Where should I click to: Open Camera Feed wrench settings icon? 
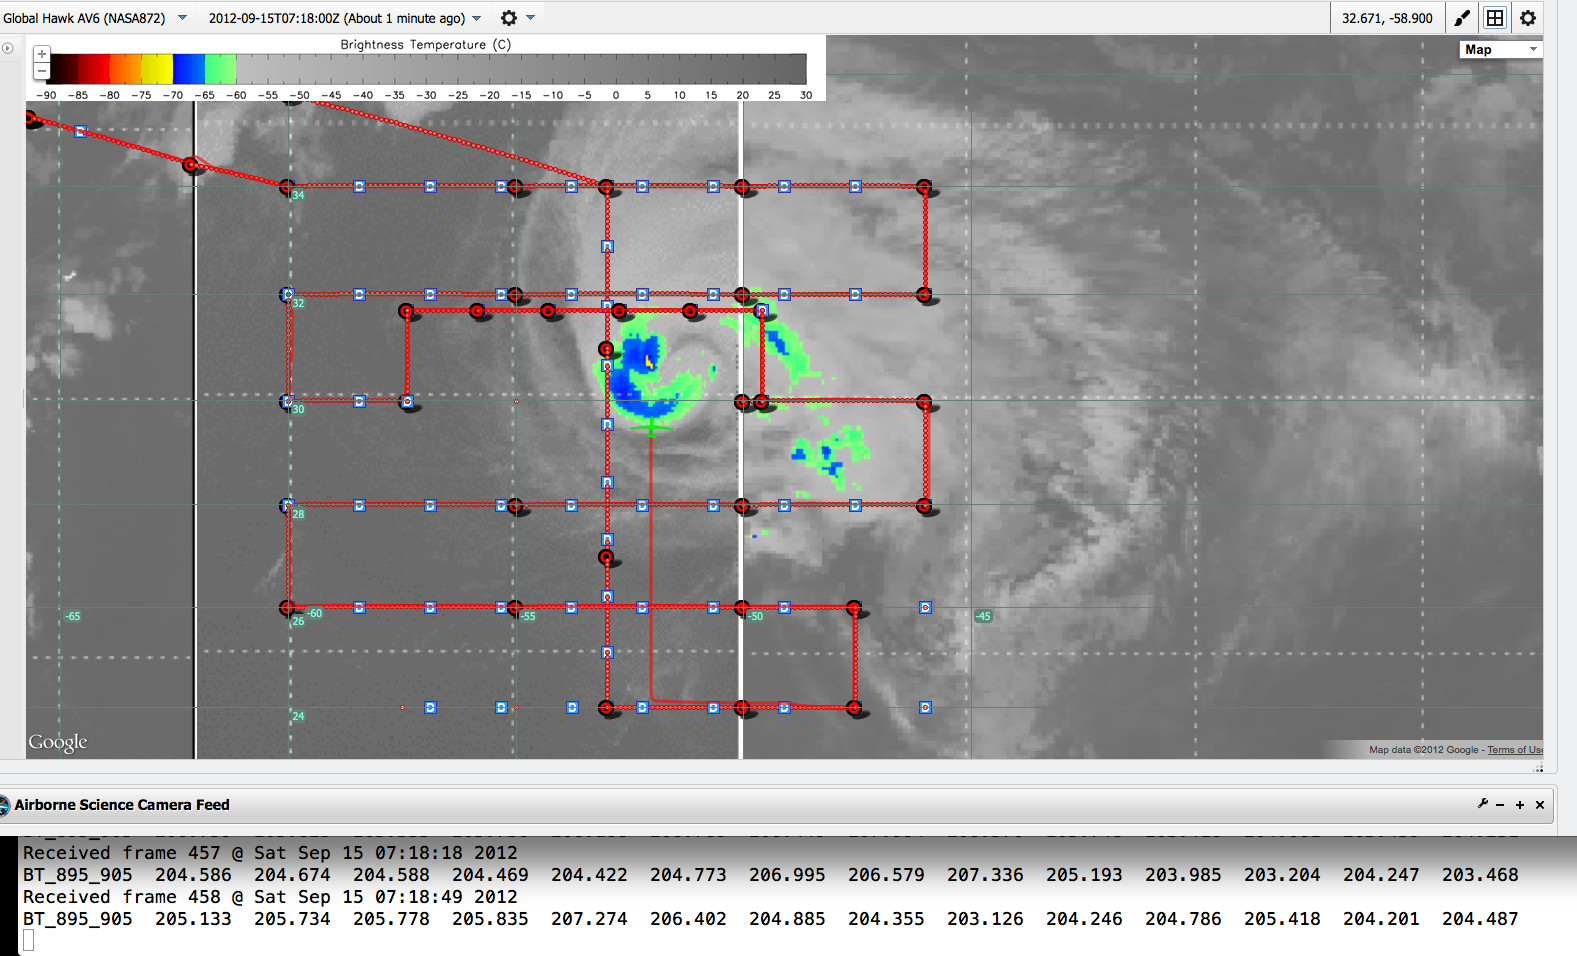(x=1482, y=804)
